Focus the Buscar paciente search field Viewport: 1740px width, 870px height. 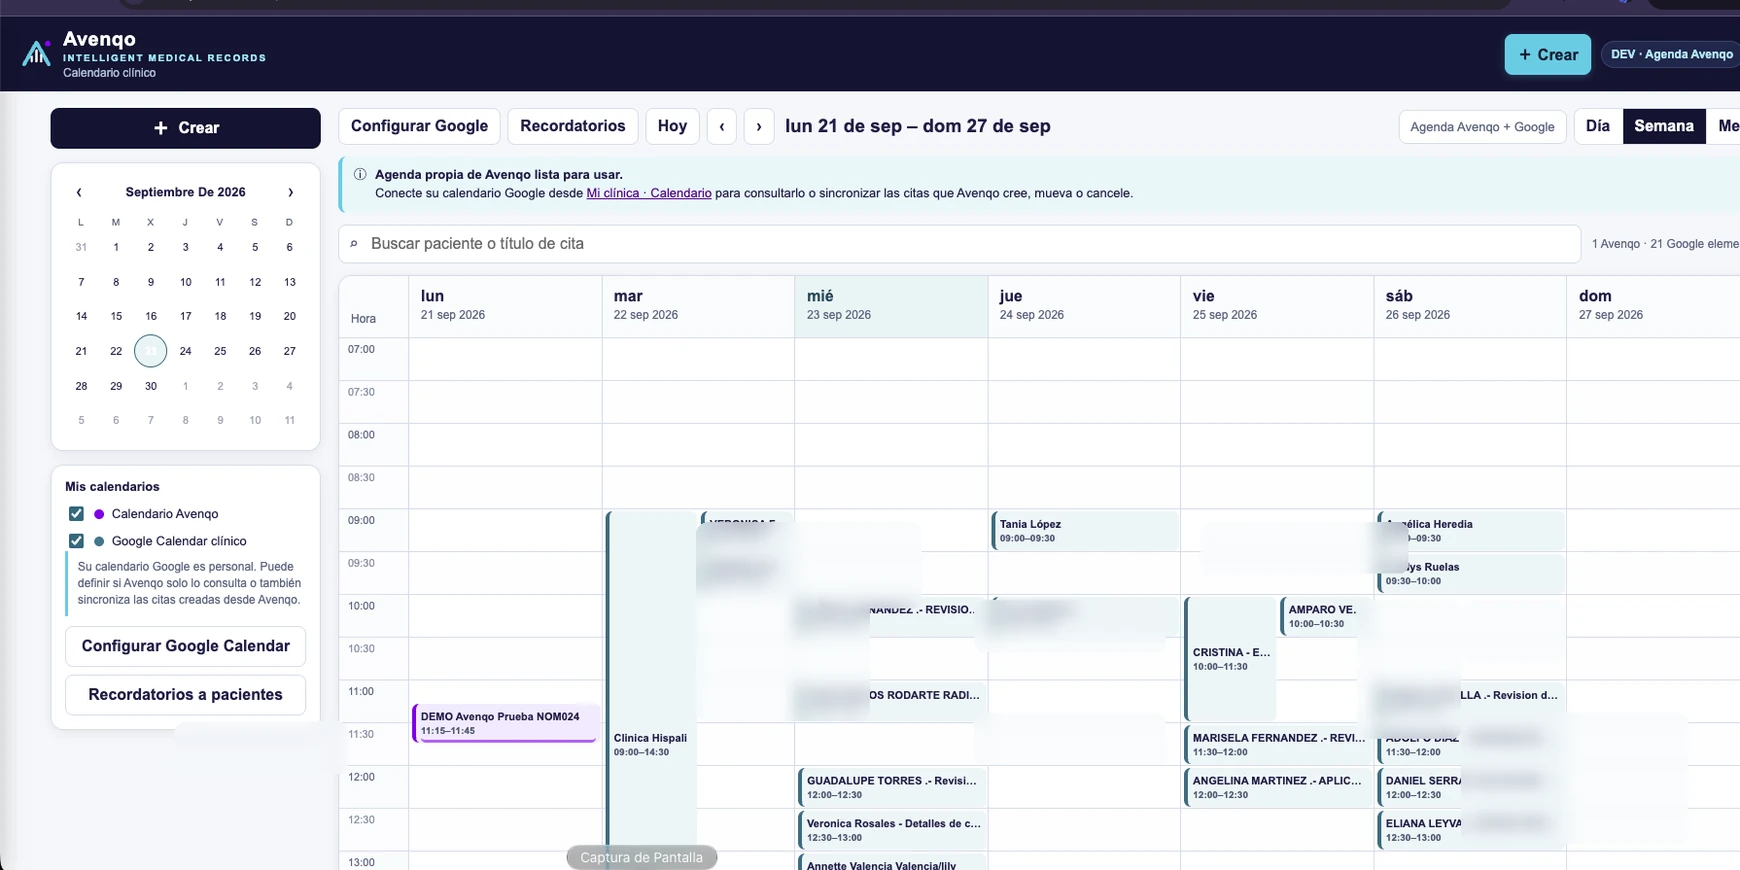click(x=960, y=244)
